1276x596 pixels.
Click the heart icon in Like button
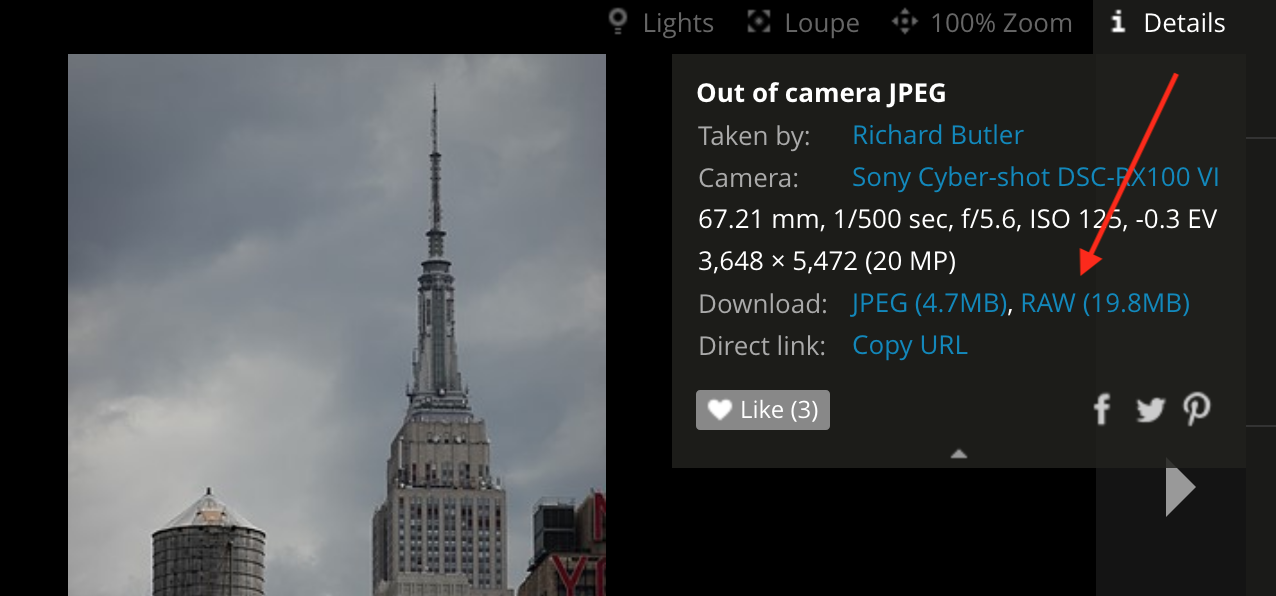click(720, 410)
